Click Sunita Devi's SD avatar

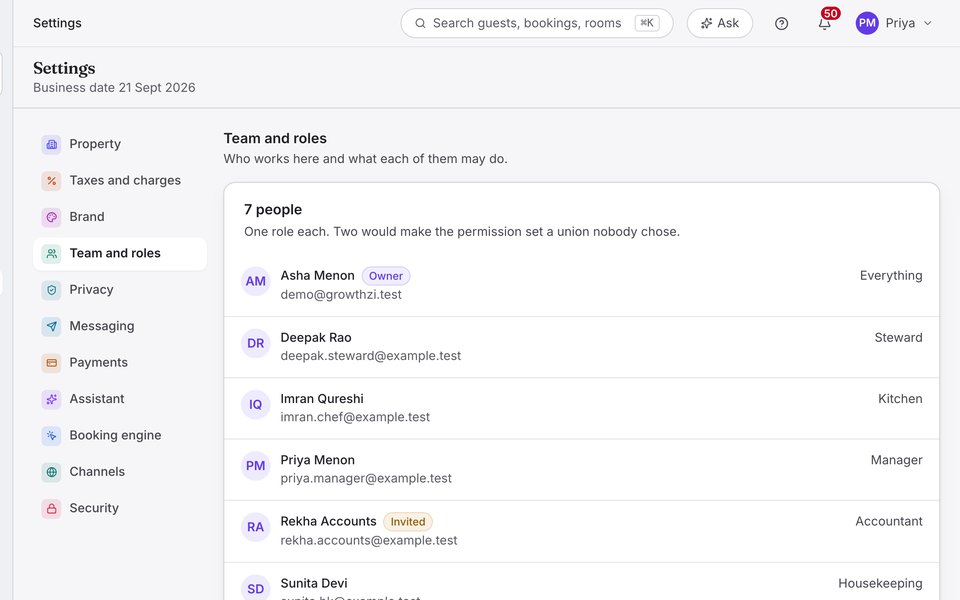click(255, 588)
